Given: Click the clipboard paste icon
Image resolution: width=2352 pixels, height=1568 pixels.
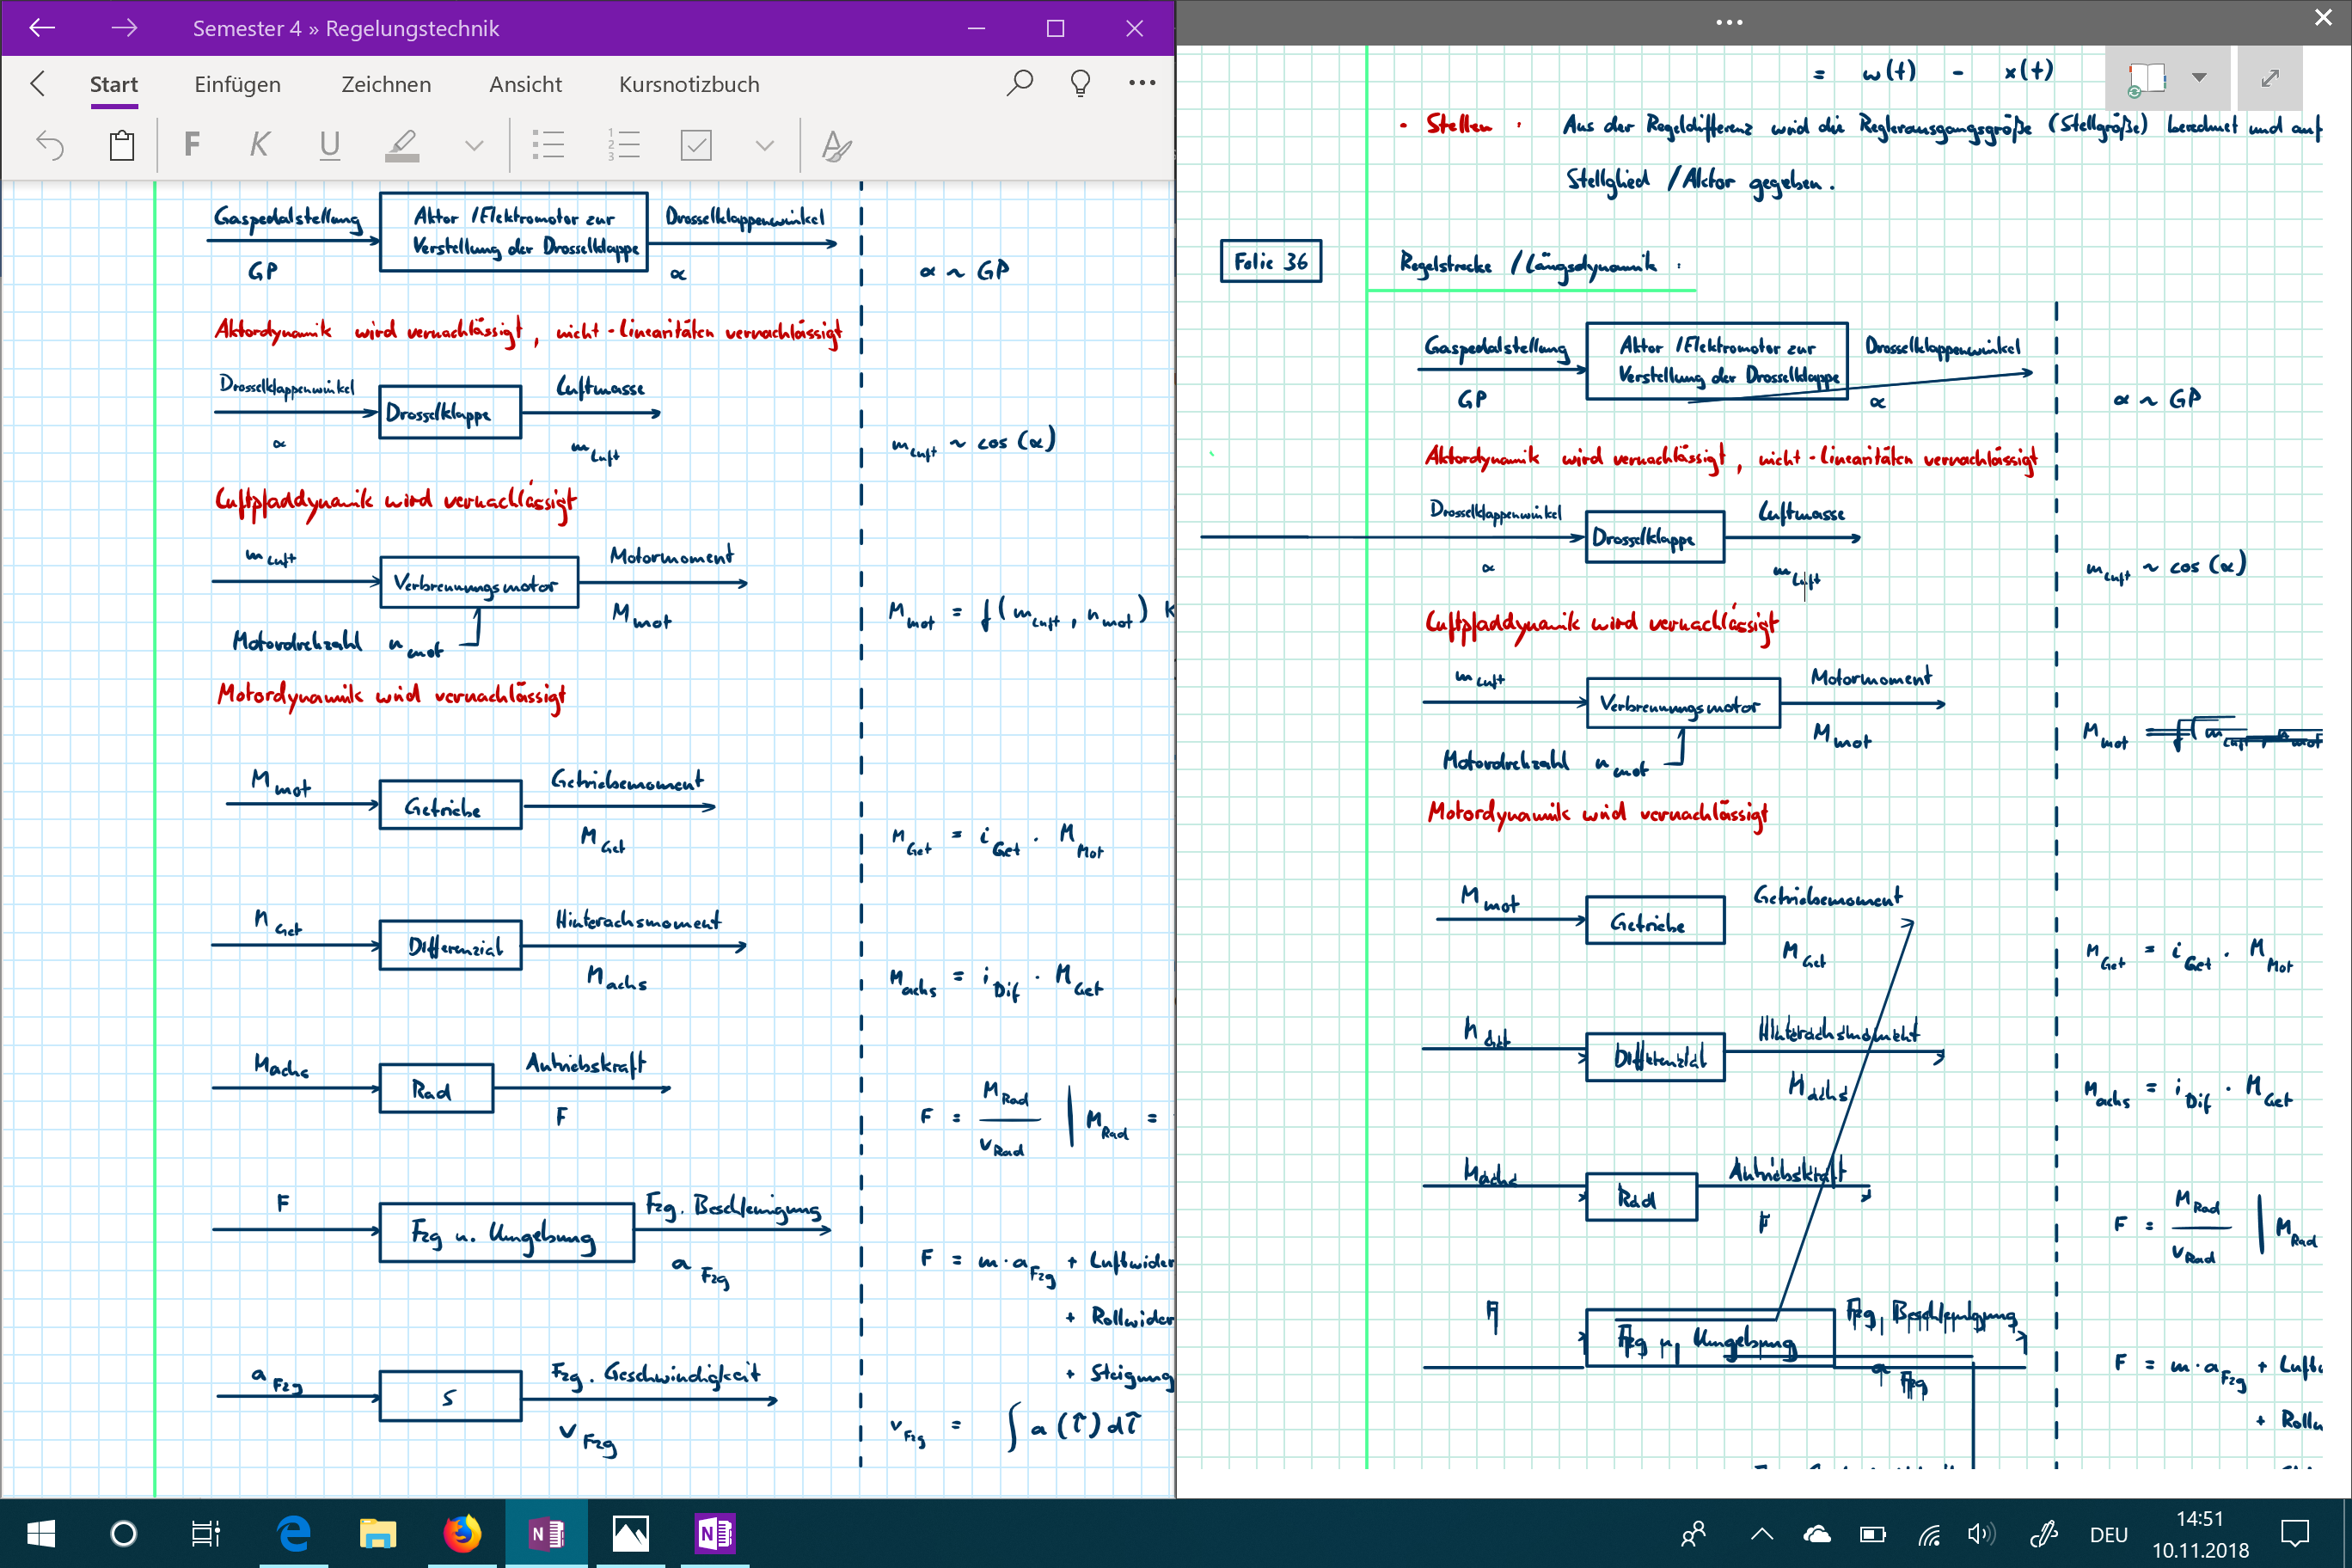Looking at the screenshot, I should [x=122, y=146].
